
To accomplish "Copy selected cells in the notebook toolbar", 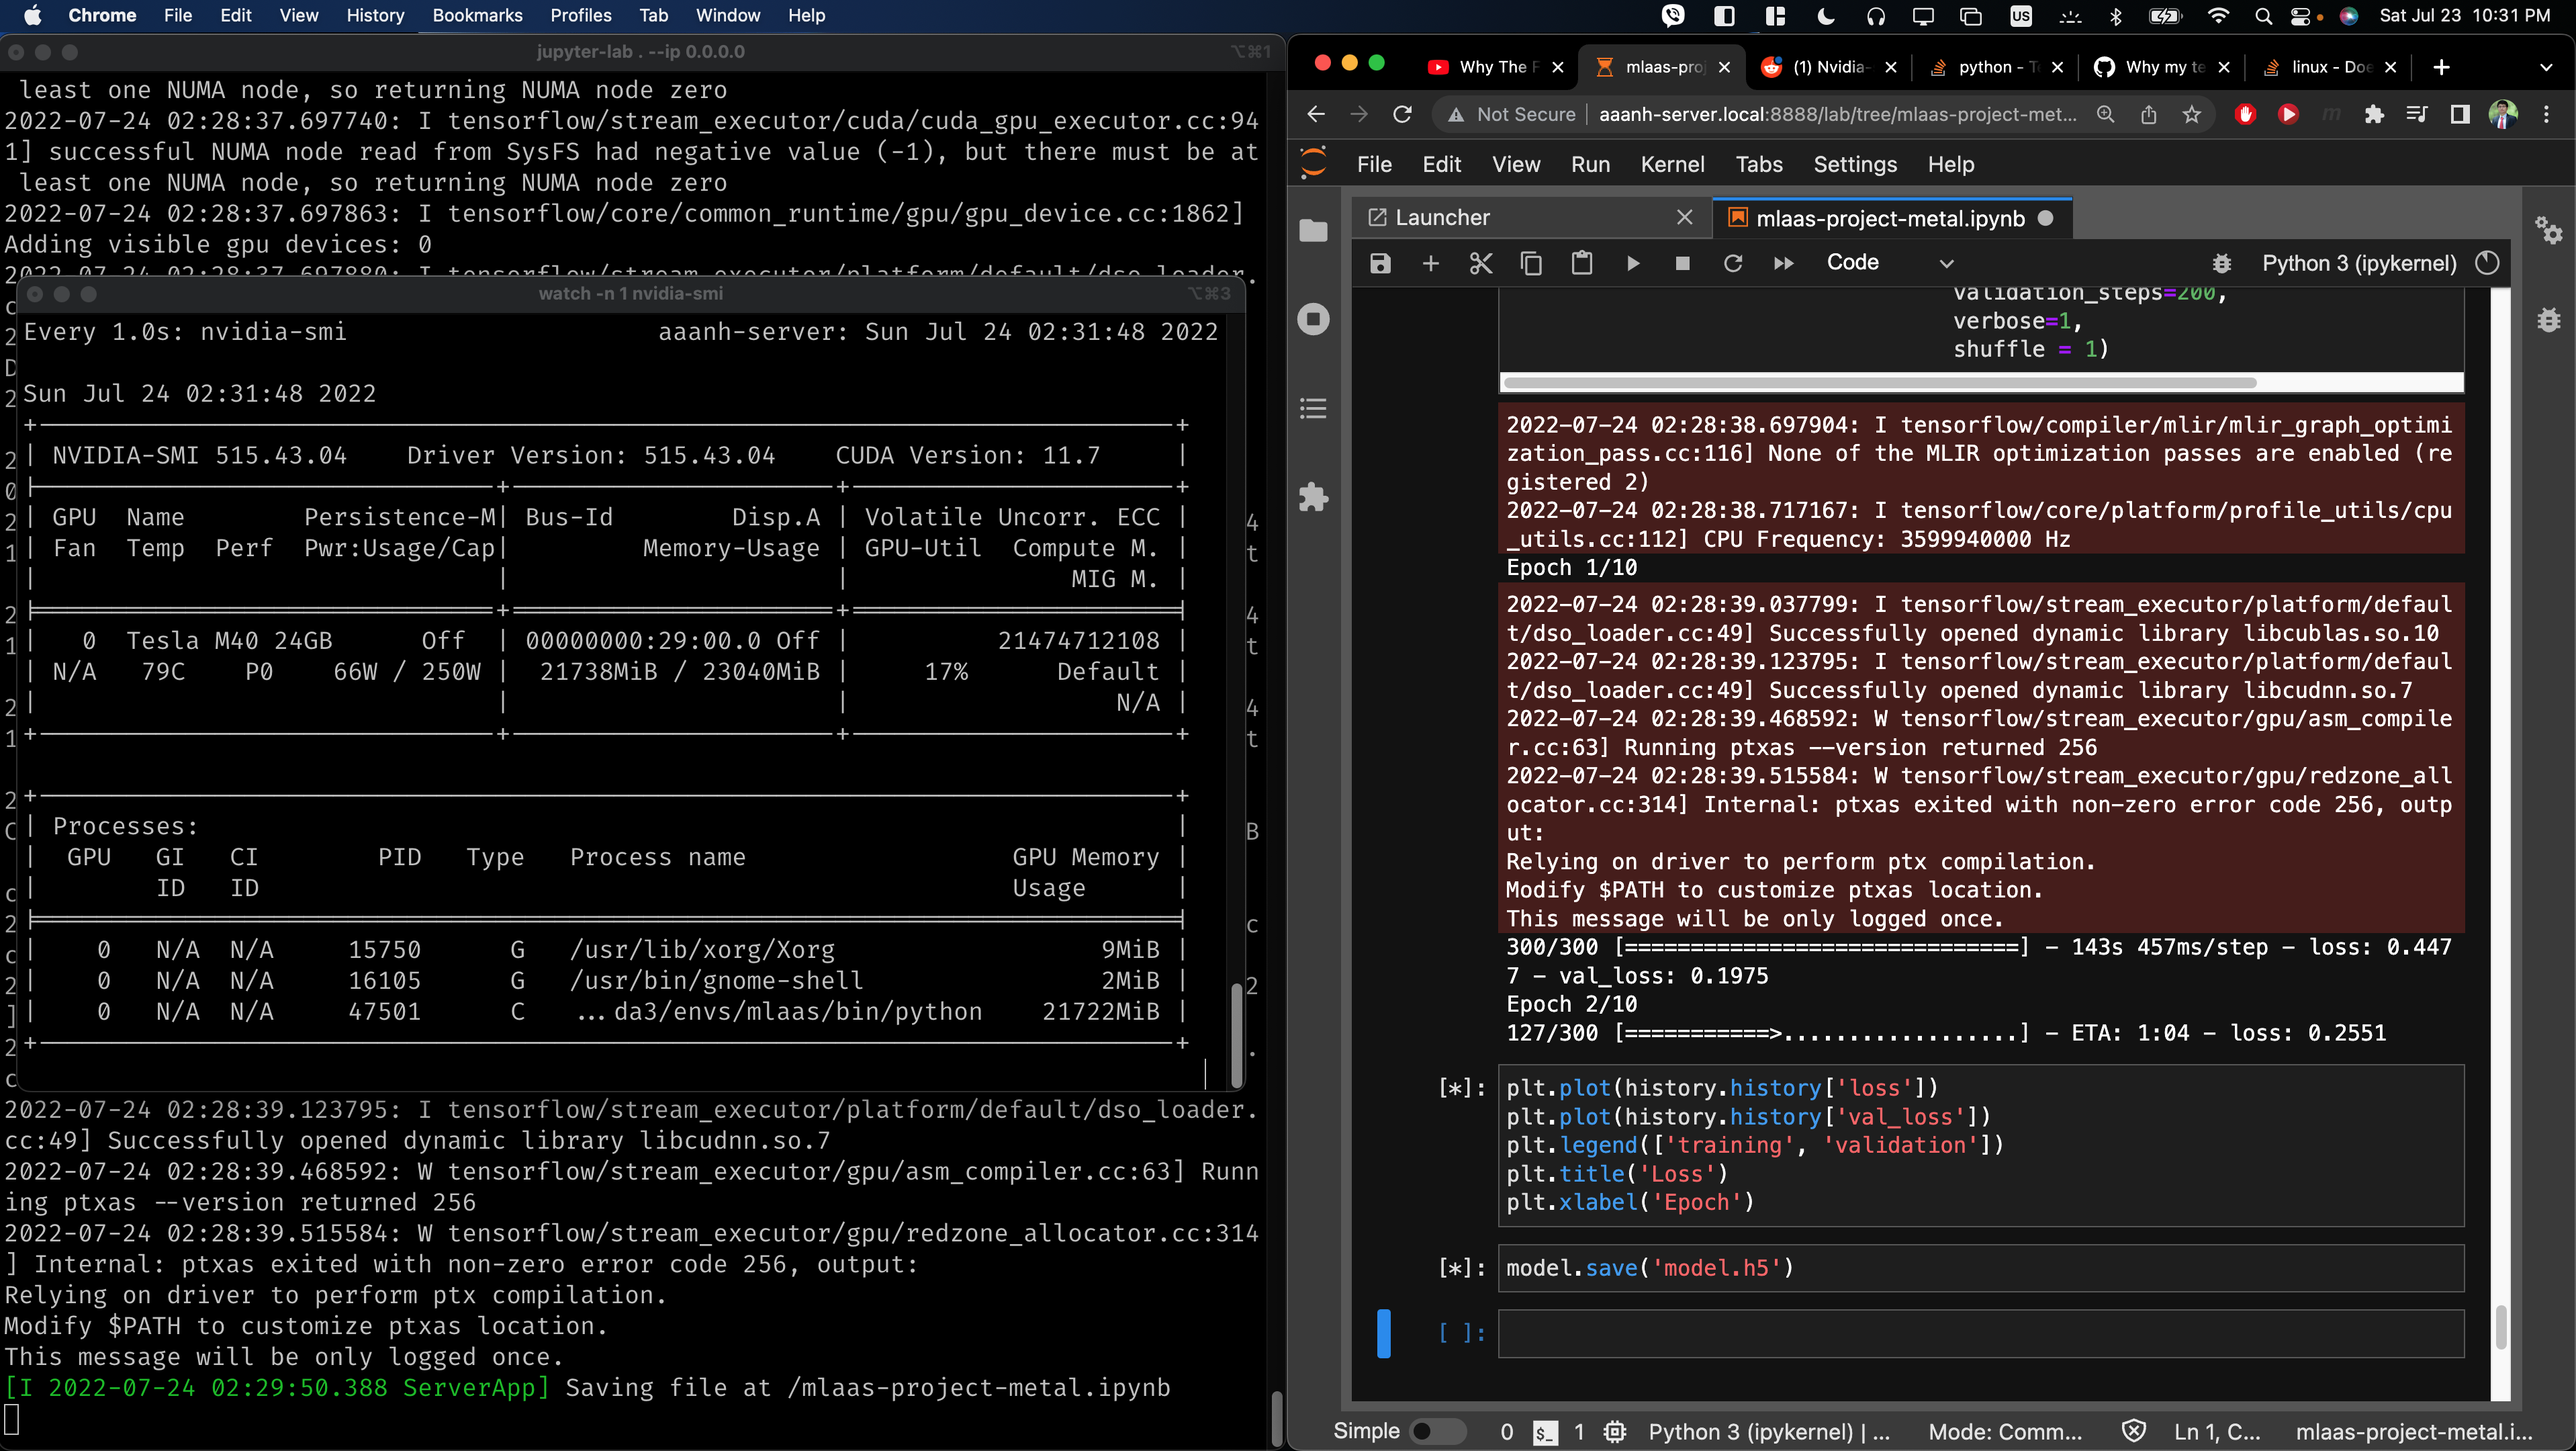I will click(1531, 263).
